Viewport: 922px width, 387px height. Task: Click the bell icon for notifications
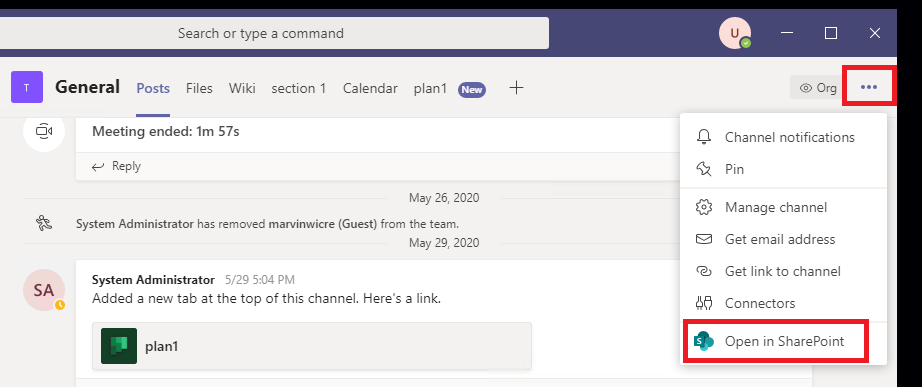coord(704,137)
